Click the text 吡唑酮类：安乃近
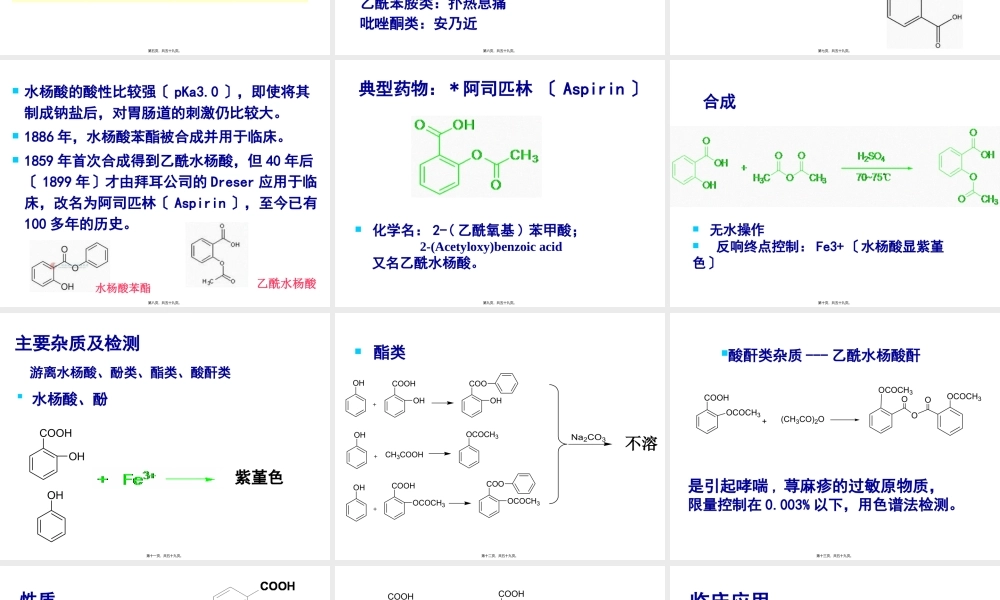 (x=418, y=24)
